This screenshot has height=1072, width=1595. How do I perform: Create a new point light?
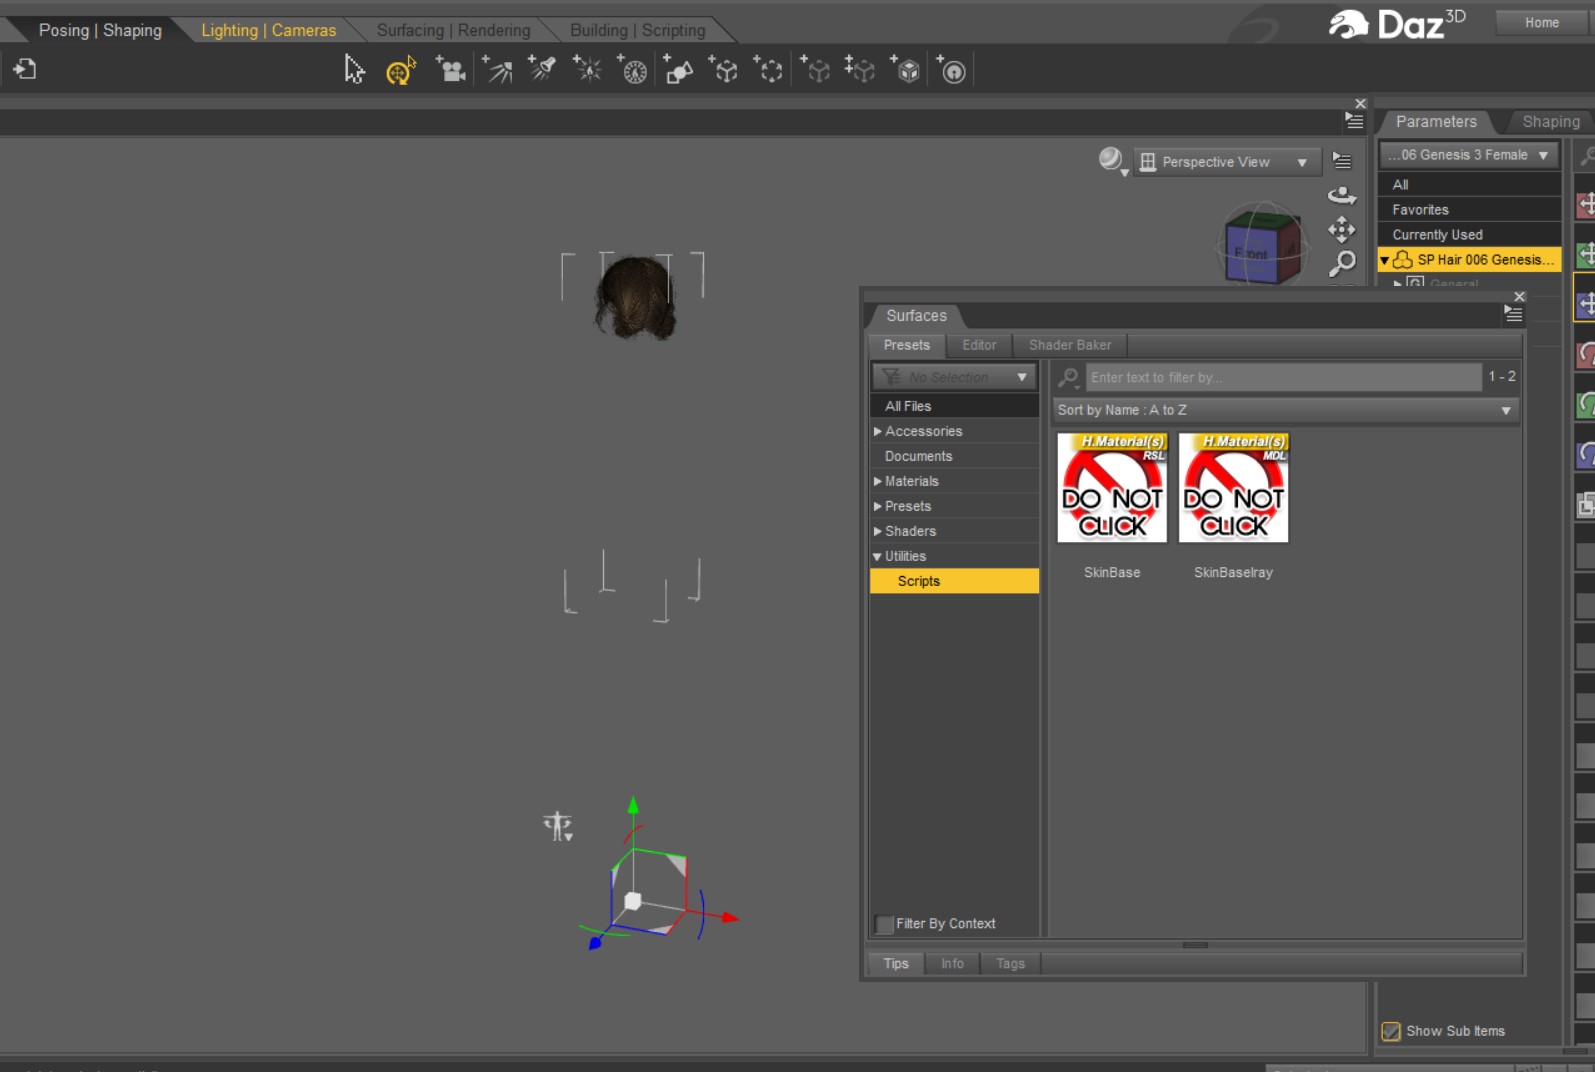(587, 69)
